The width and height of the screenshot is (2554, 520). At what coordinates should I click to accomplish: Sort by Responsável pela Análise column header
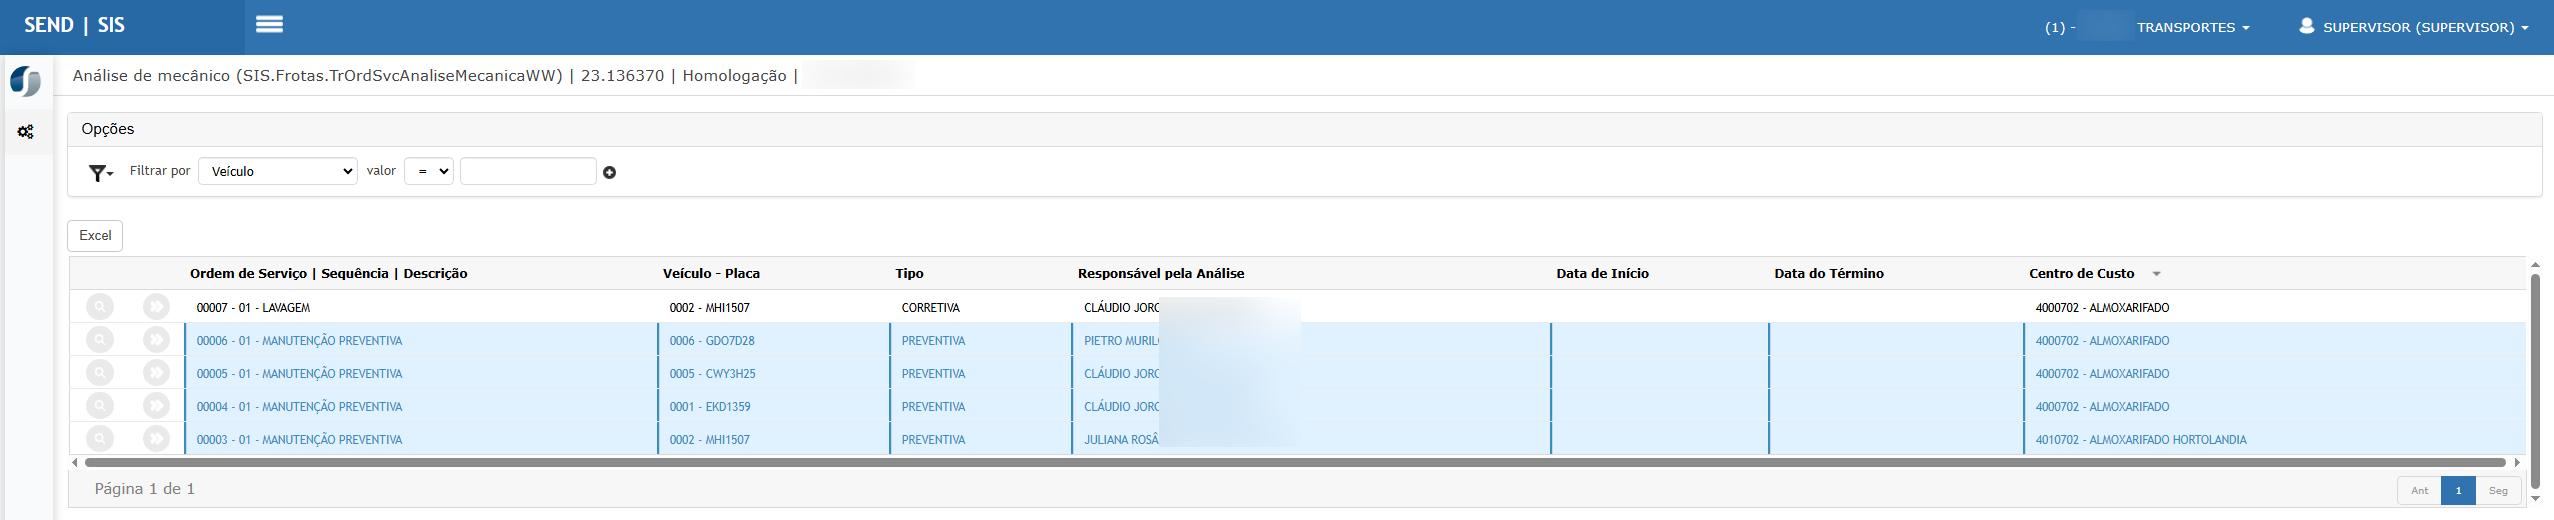pos(1161,273)
